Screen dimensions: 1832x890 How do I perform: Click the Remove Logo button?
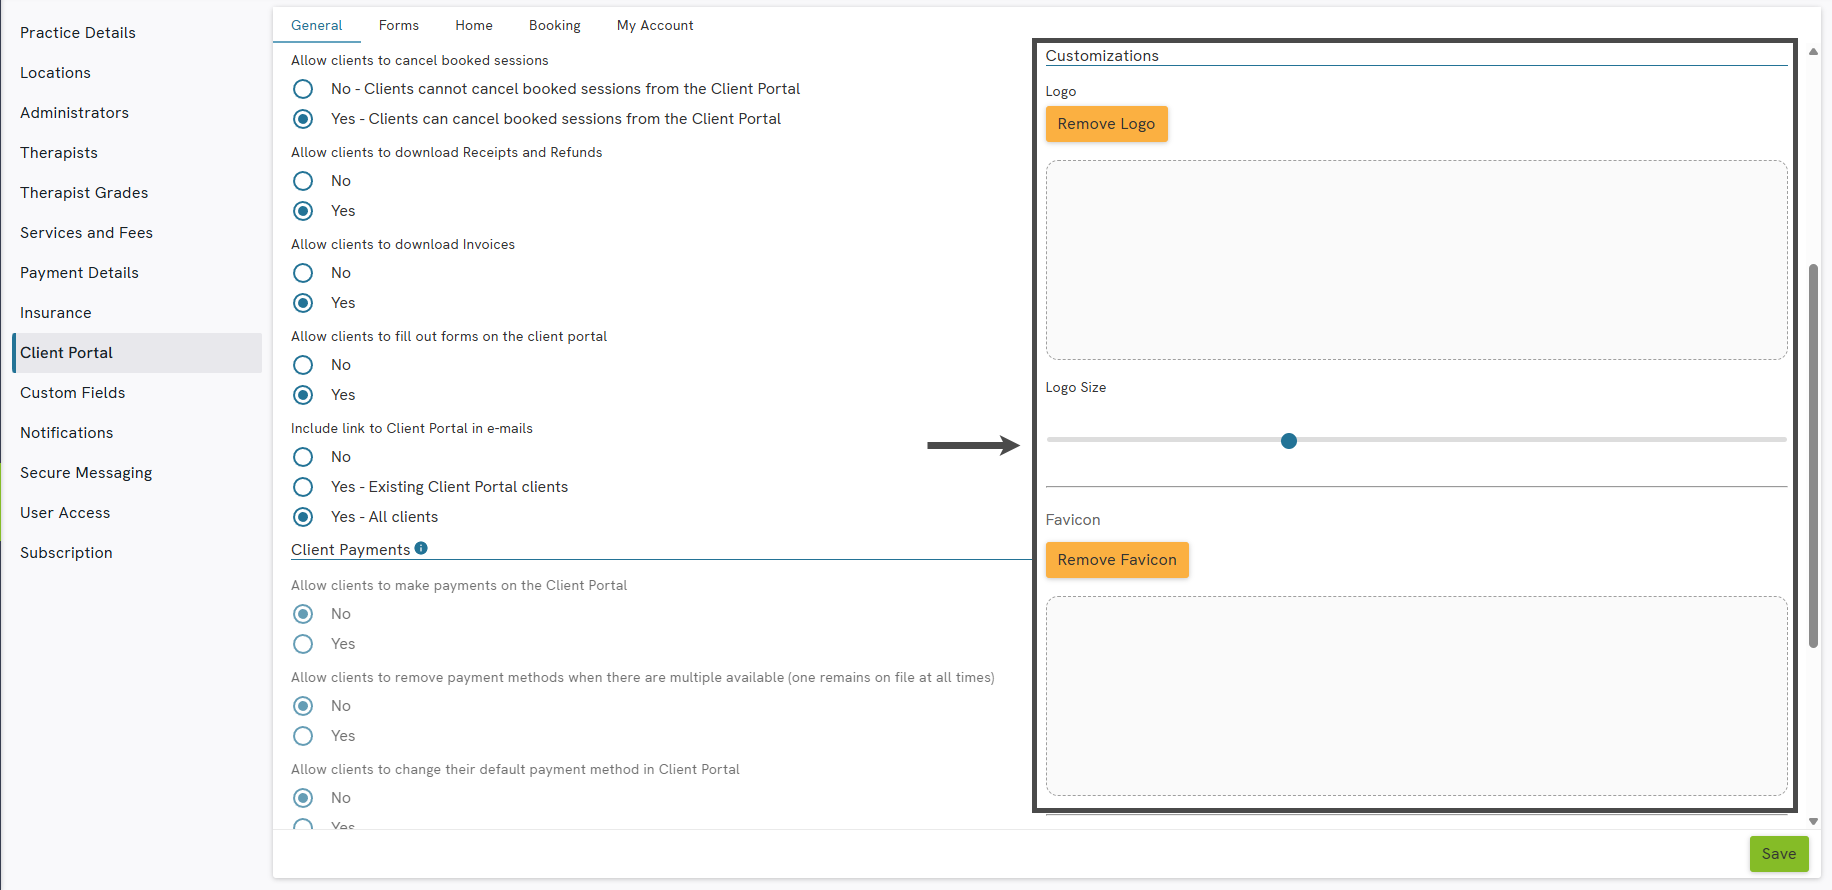coord(1106,124)
